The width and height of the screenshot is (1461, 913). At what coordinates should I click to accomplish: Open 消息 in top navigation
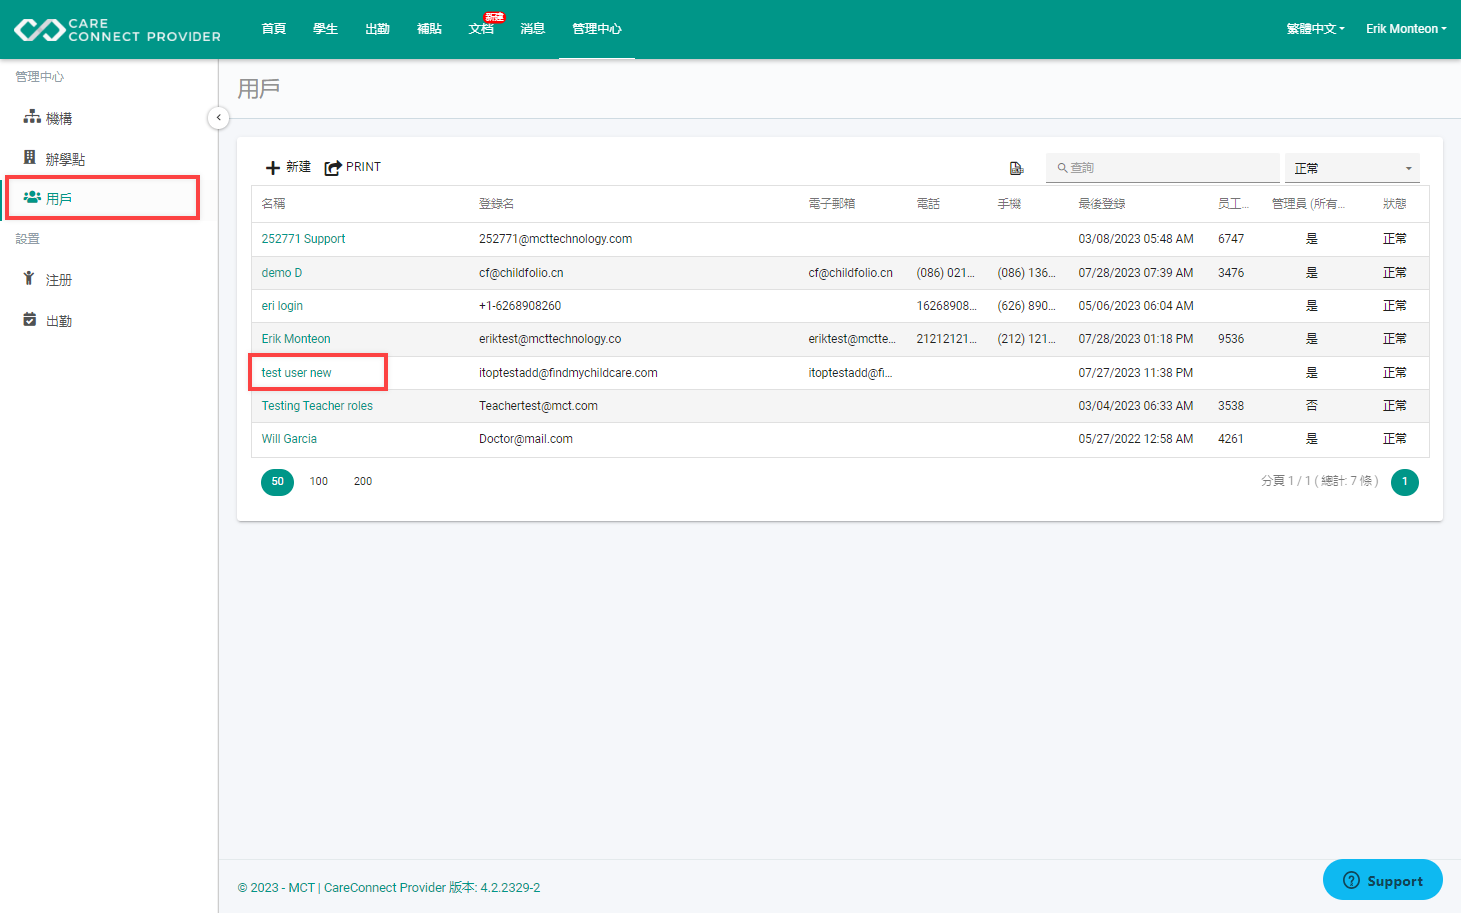(533, 29)
